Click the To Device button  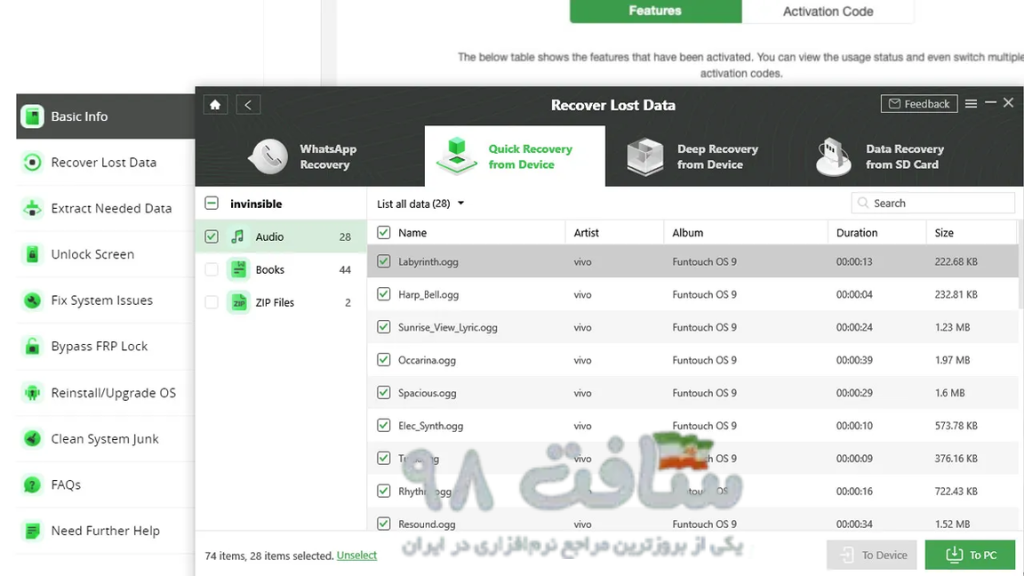(x=872, y=555)
